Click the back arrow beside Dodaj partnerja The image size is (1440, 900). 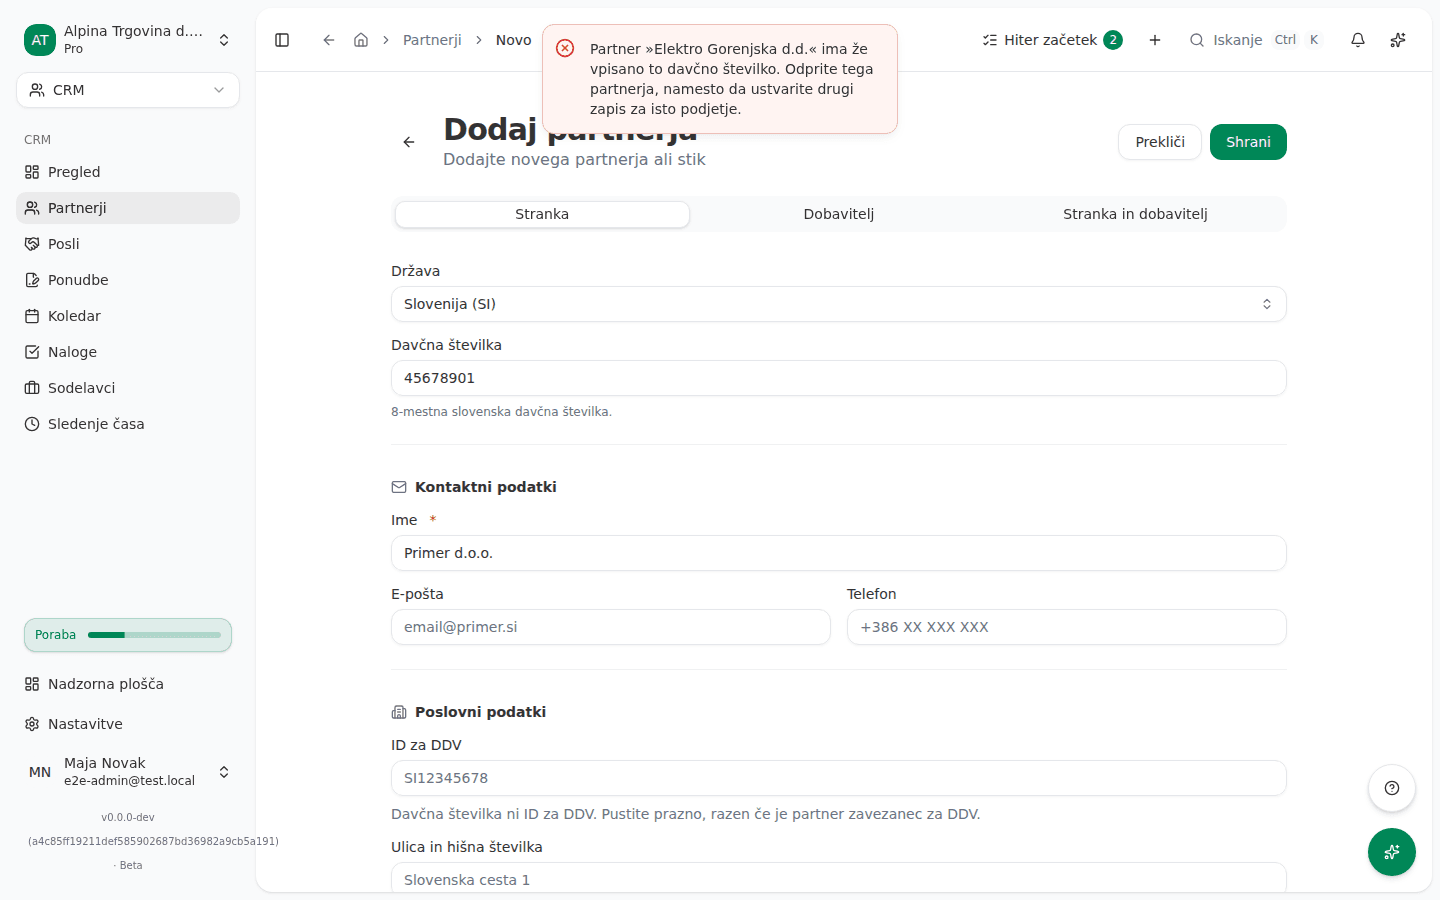point(409,142)
